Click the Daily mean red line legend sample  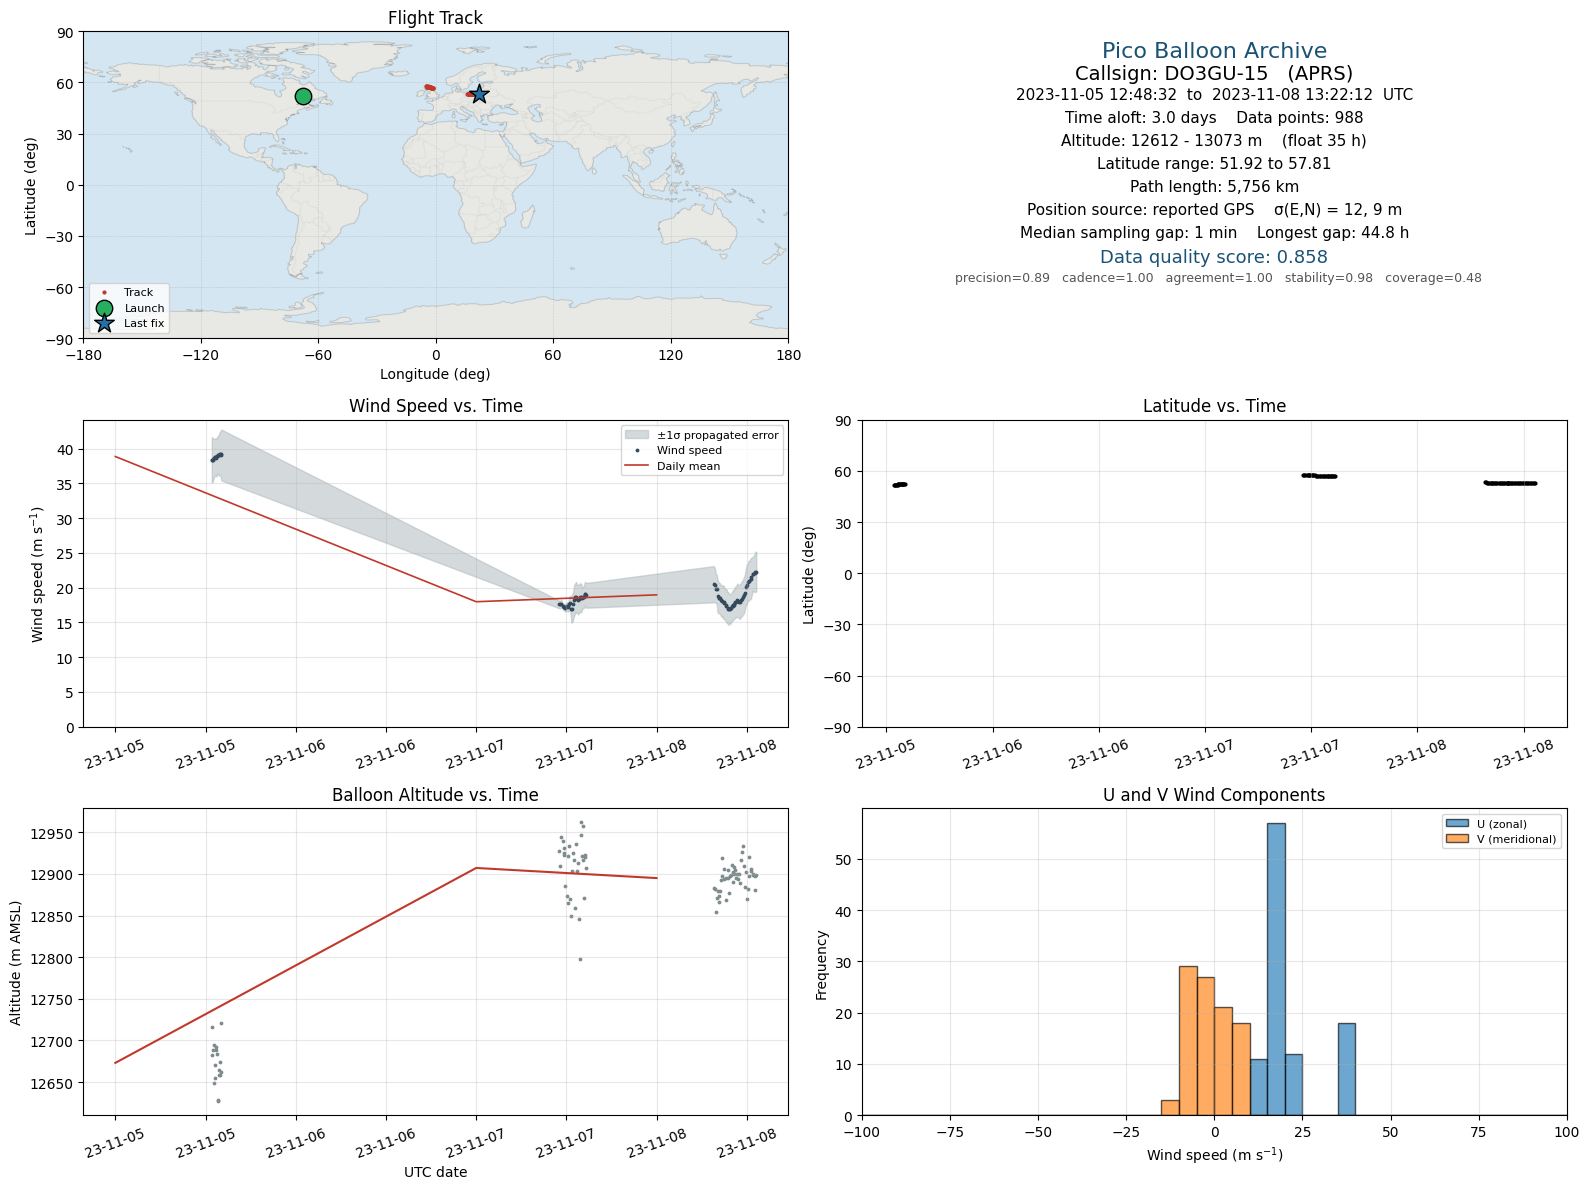coord(637,466)
